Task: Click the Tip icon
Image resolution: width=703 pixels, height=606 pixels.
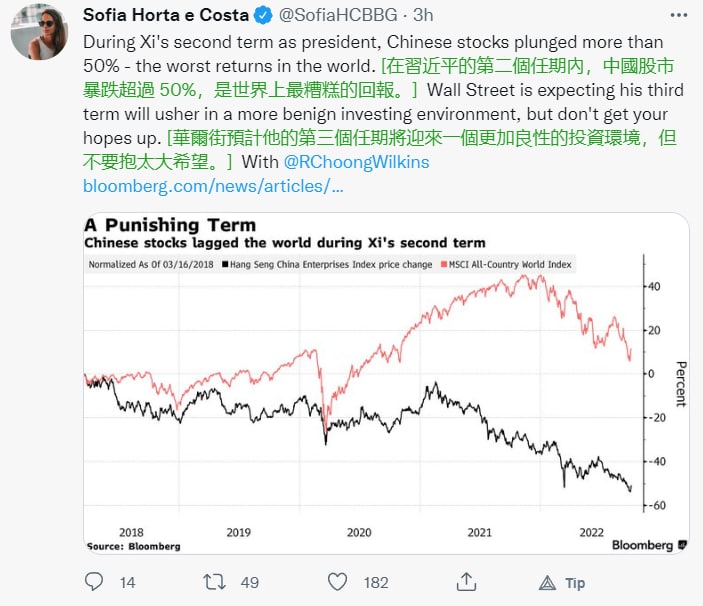Action: click(x=548, y=581)
